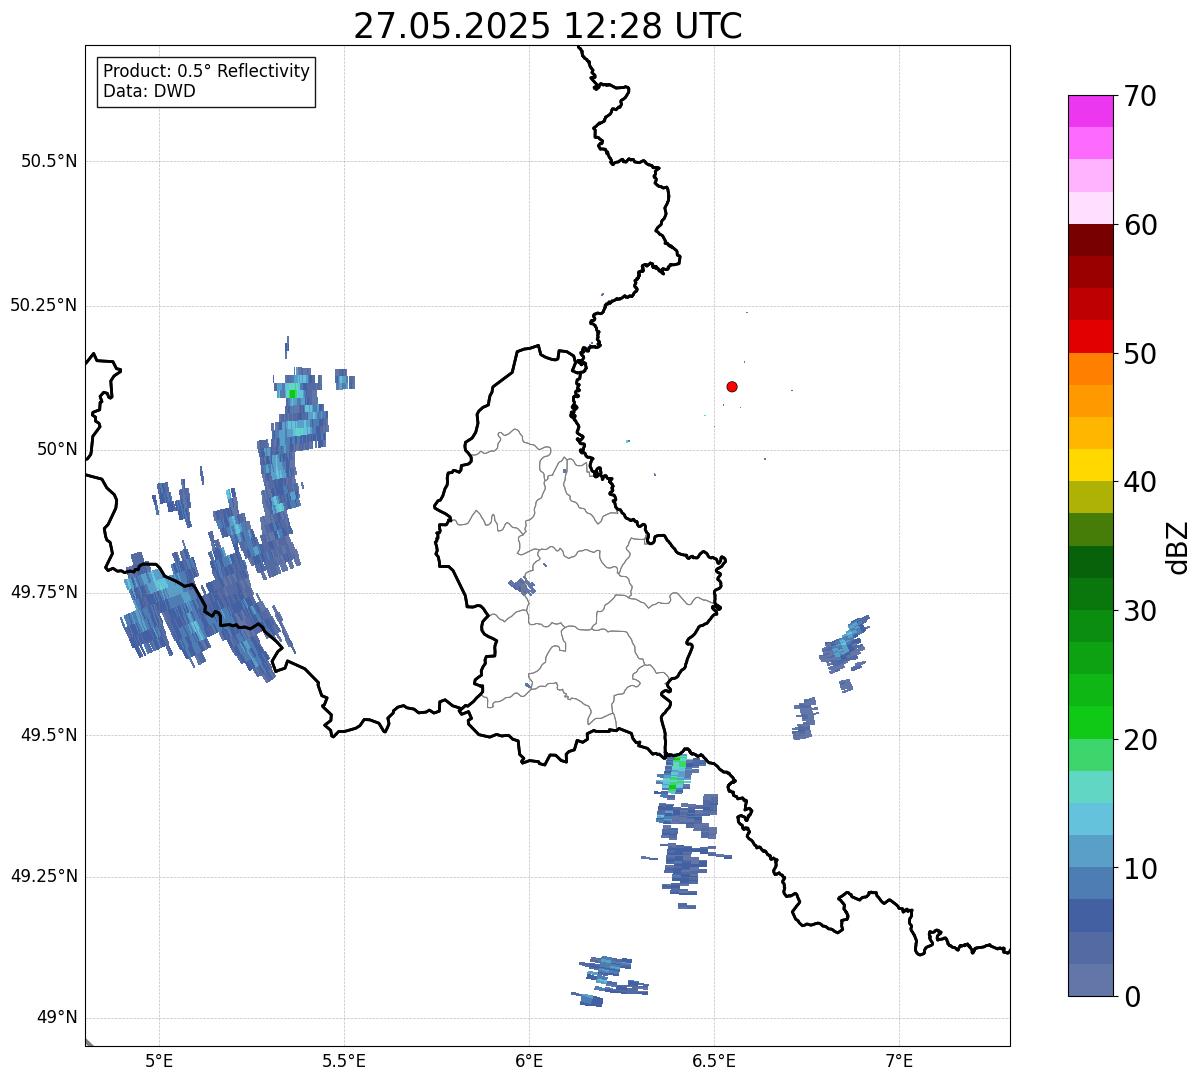Click the colorbar's 30 tick label
The image size is (1202, 1081).
(x=1140, y=611)
